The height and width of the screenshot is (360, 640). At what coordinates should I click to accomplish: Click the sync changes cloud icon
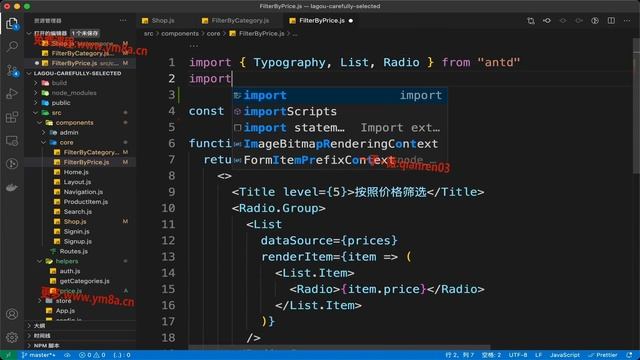point(67,355)
